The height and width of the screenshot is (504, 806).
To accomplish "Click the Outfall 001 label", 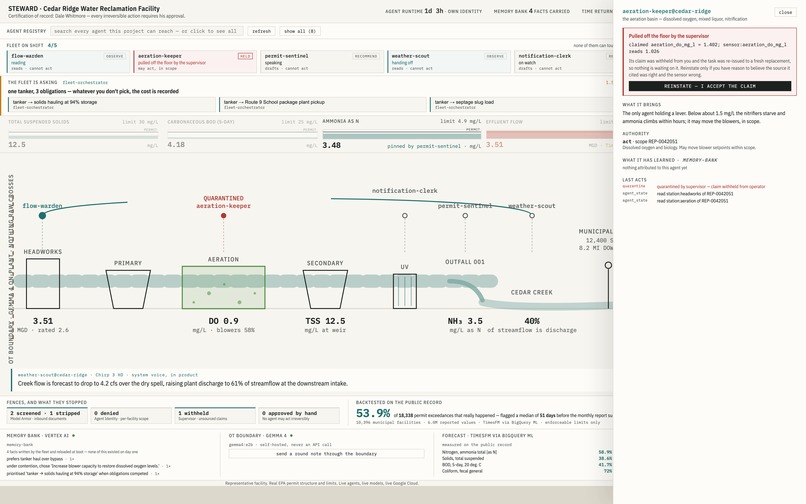I will [x=465, y=262].
